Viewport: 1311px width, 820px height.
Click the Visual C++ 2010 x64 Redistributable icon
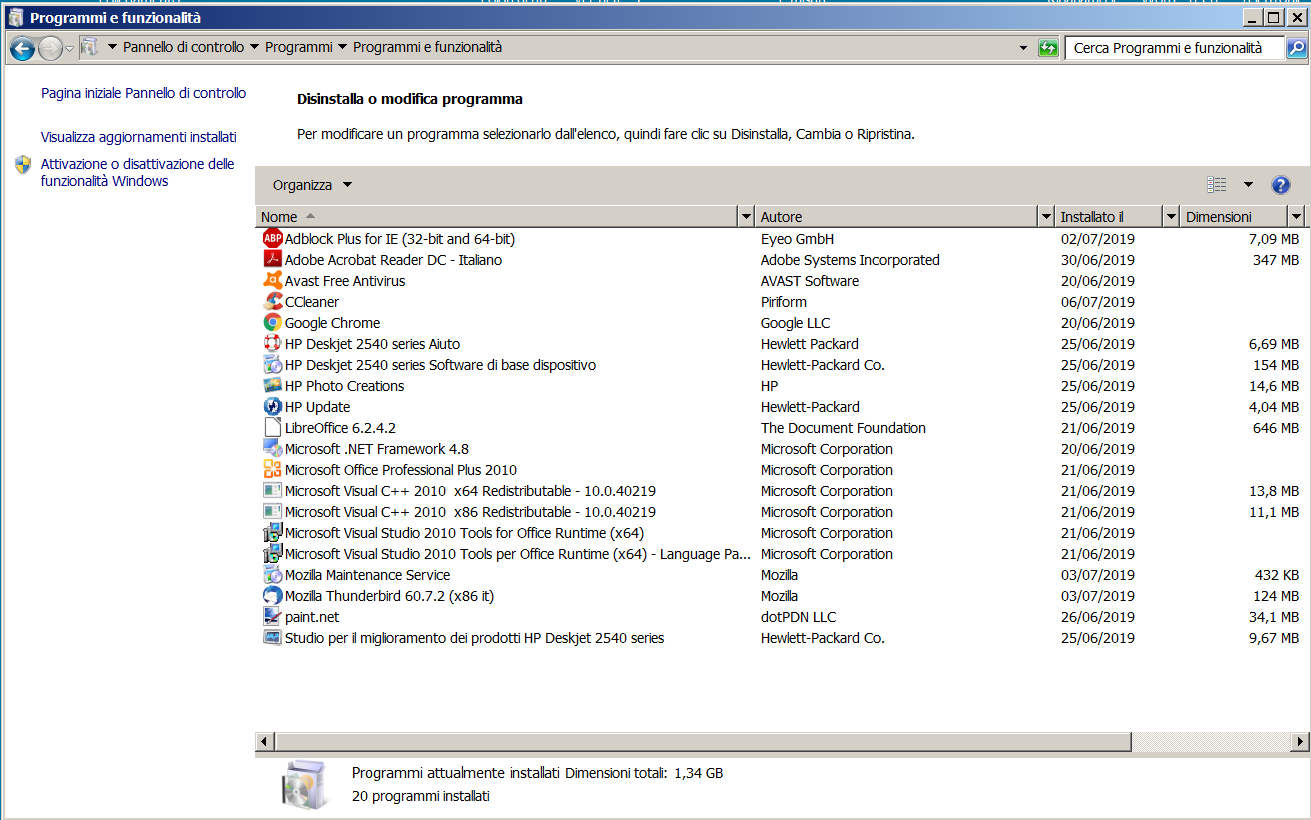pos(272,491)
